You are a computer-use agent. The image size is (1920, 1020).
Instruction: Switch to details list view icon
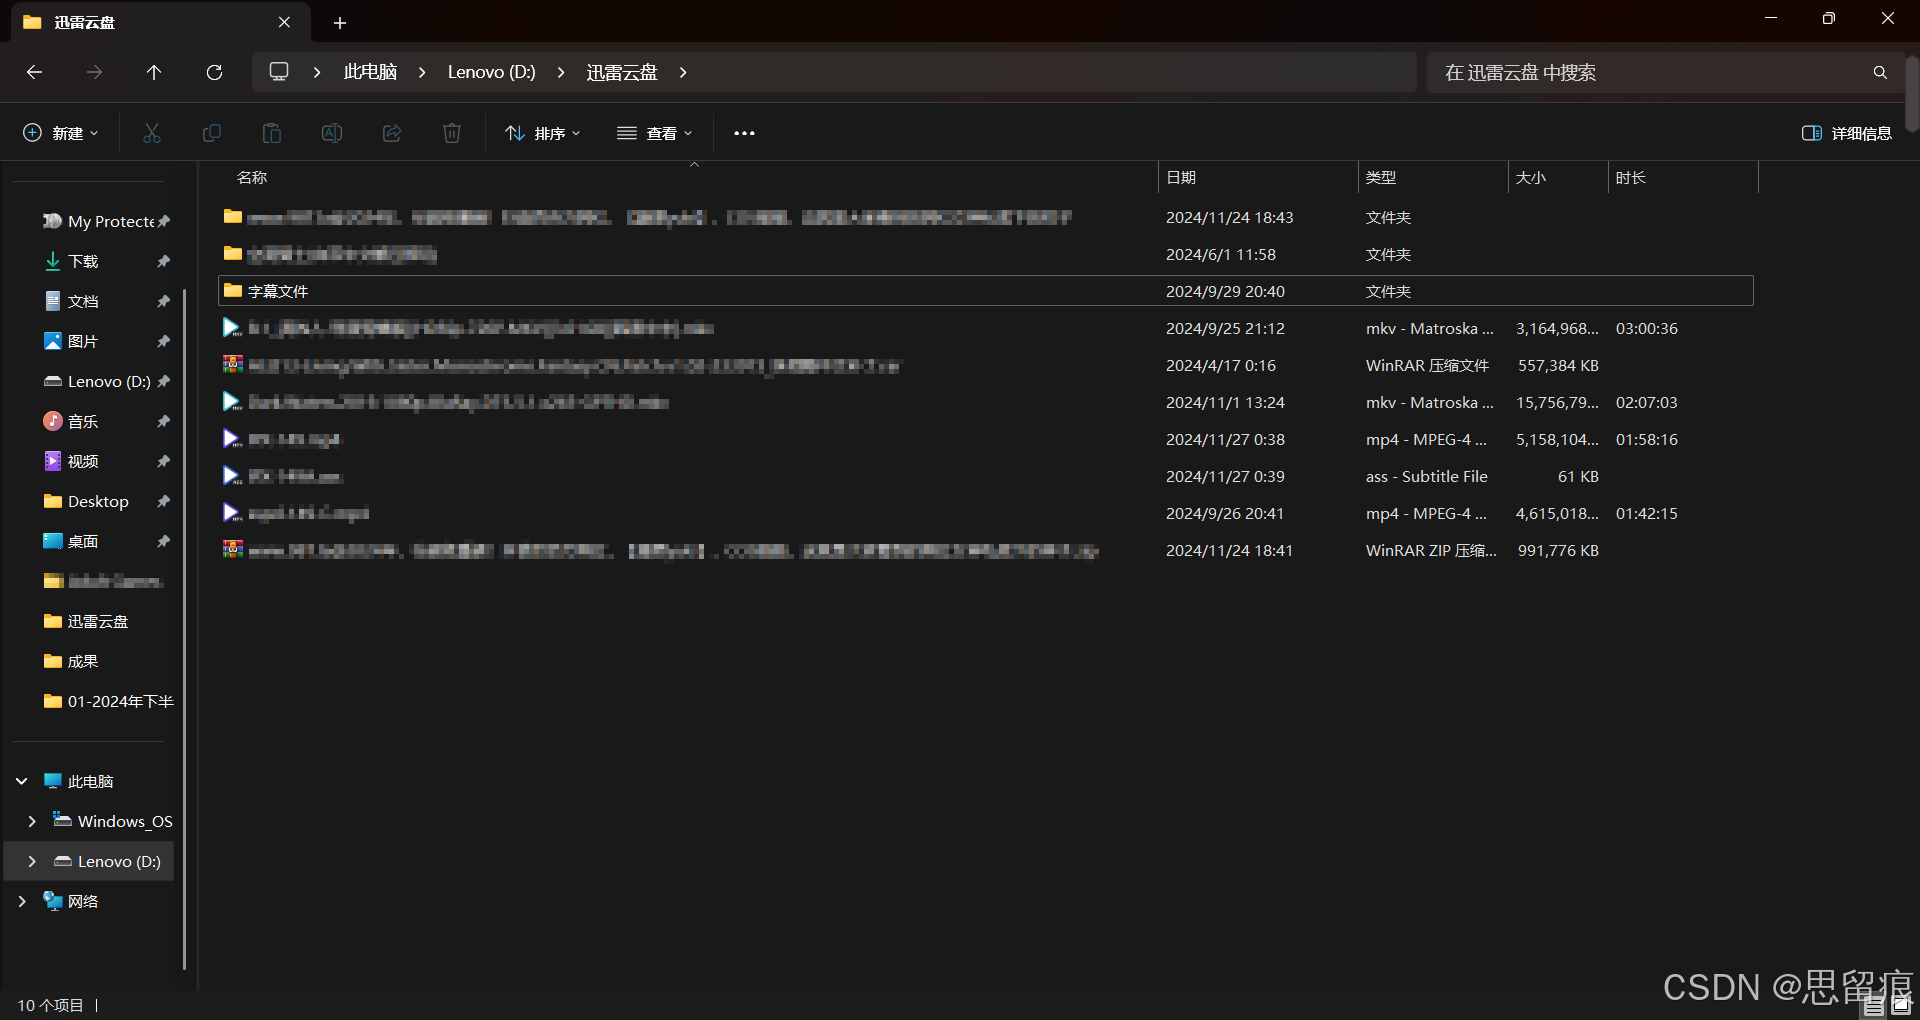pos(1874,1005)
